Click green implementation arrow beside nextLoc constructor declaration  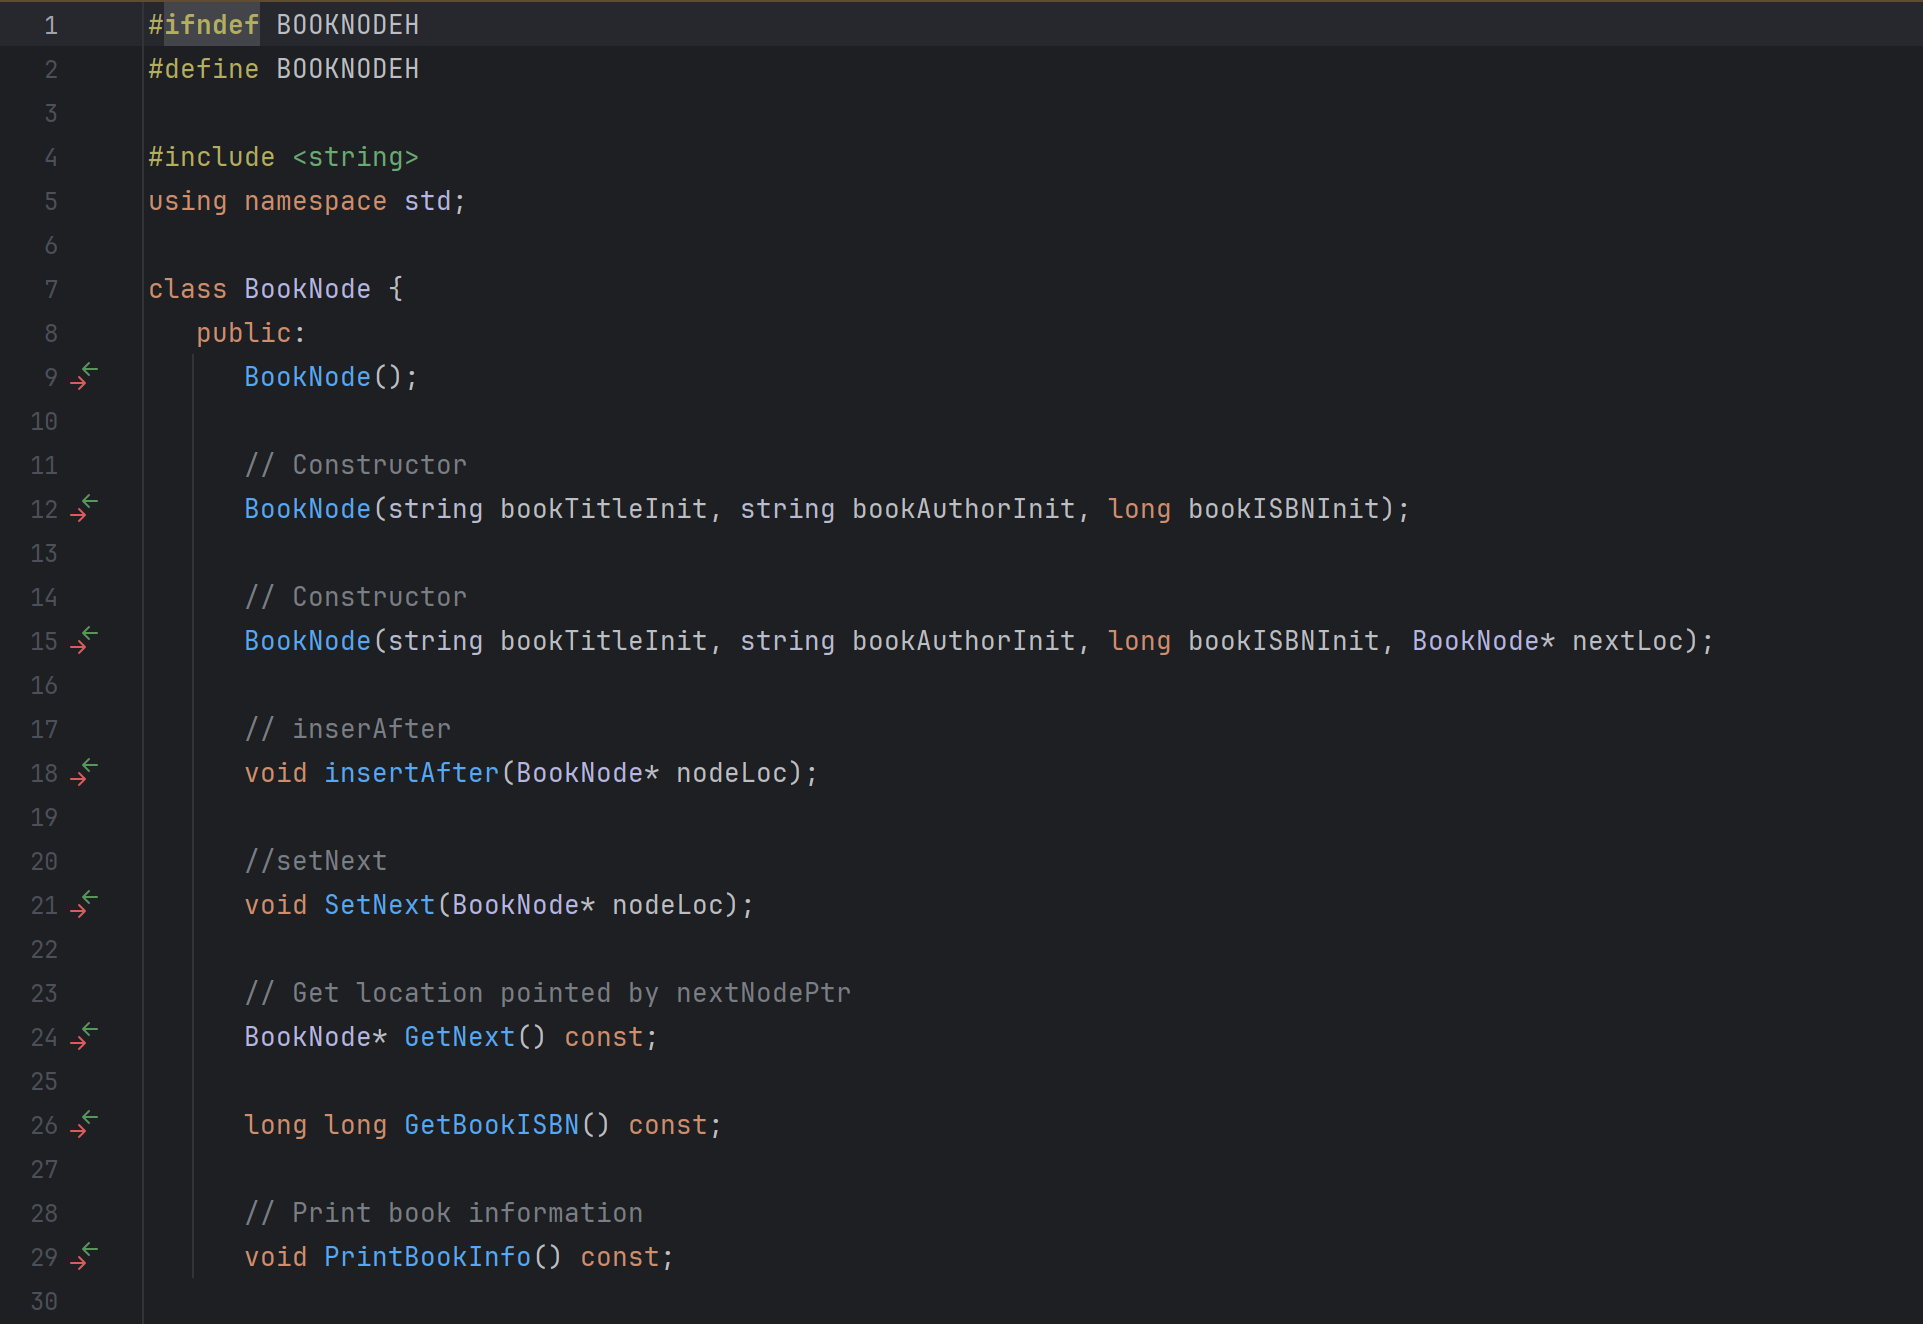pyautogui.click(x=88, y=631)
